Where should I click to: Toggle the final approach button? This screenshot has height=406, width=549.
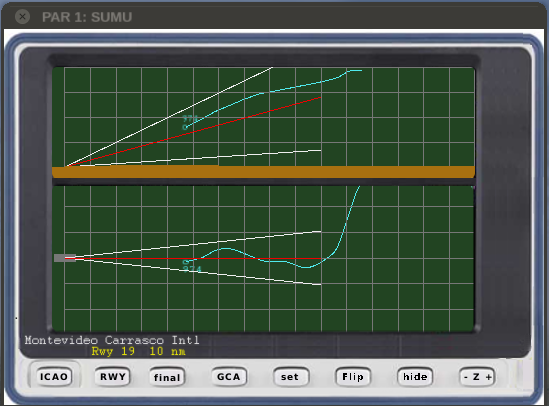[x=167, y=377]
